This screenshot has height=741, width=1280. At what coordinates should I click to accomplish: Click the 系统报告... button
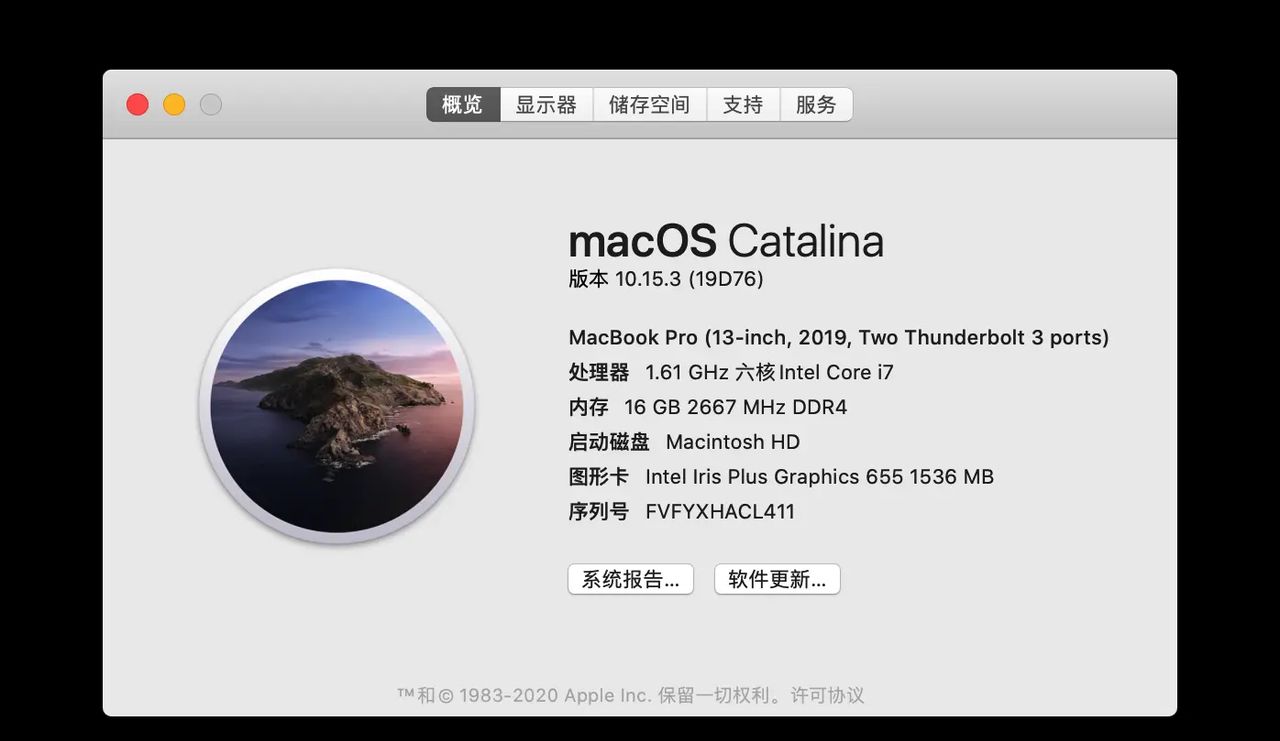pyautogui.click(x=631, y=579)
